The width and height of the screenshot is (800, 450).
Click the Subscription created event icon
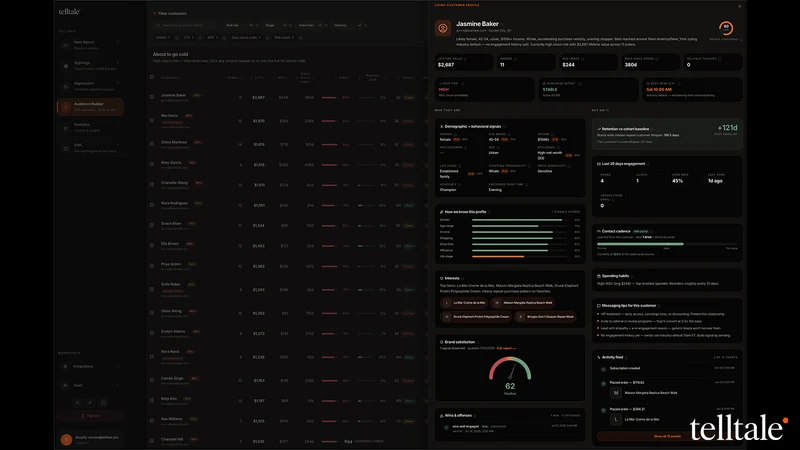(603, 369)
